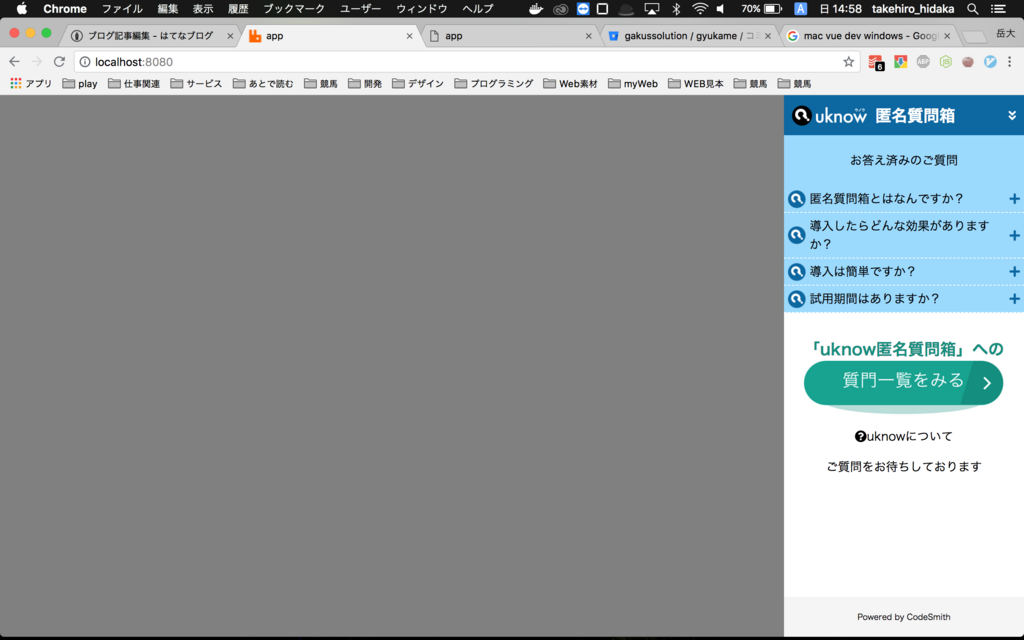Screen dimensions: 1024x640
Task: Click the green JS extension icon
Action: [x=946, y=61]
